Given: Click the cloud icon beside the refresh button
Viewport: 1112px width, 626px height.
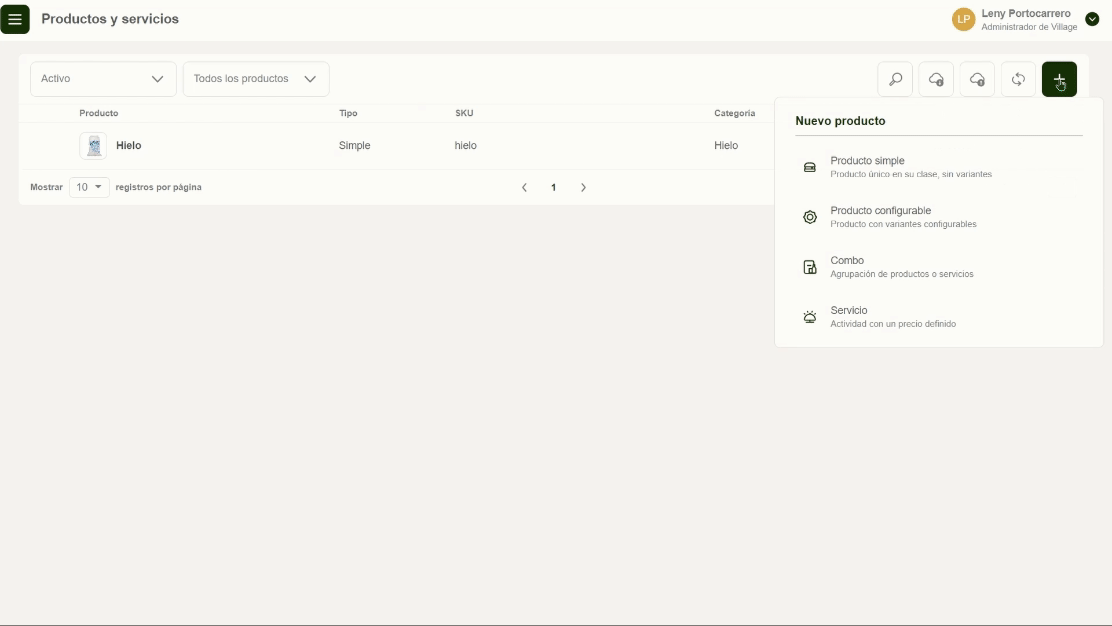Looking at the screenshot, I should 977,79.
